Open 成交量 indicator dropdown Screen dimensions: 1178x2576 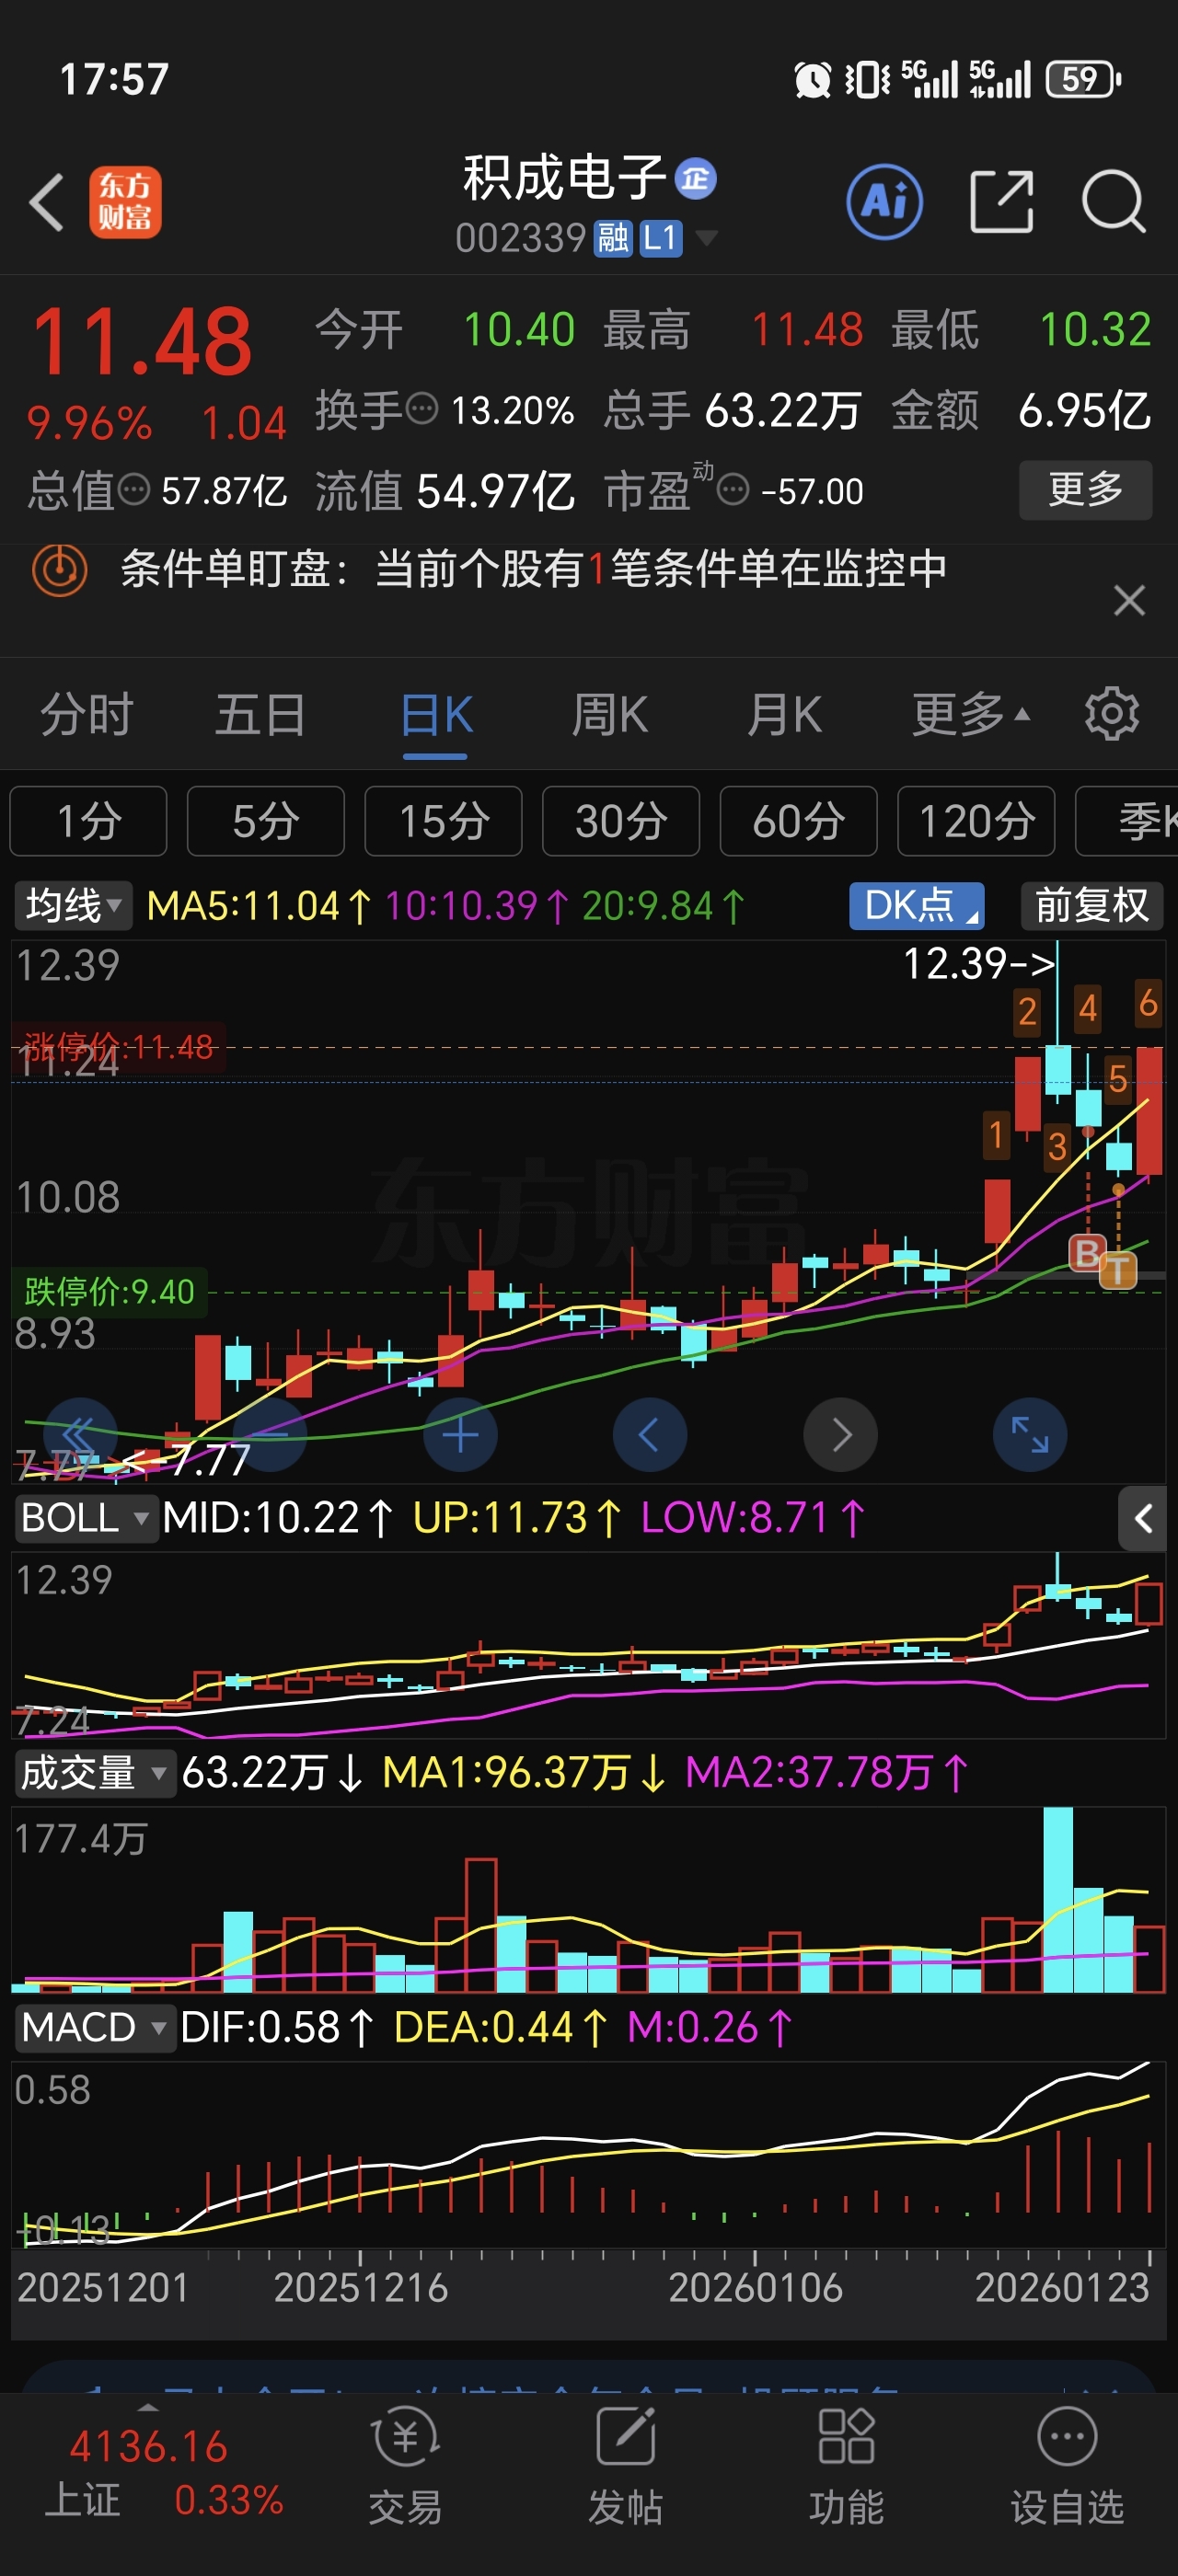click(x=94, y=1773)
